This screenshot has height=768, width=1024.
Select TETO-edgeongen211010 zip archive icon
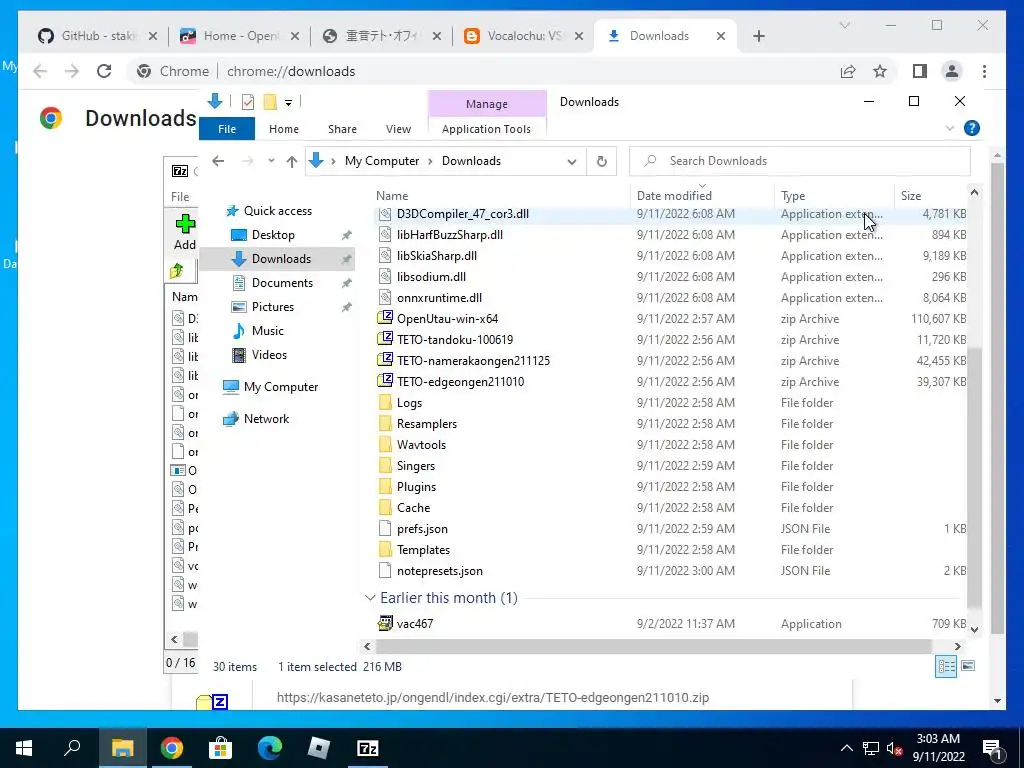[385, 381]
